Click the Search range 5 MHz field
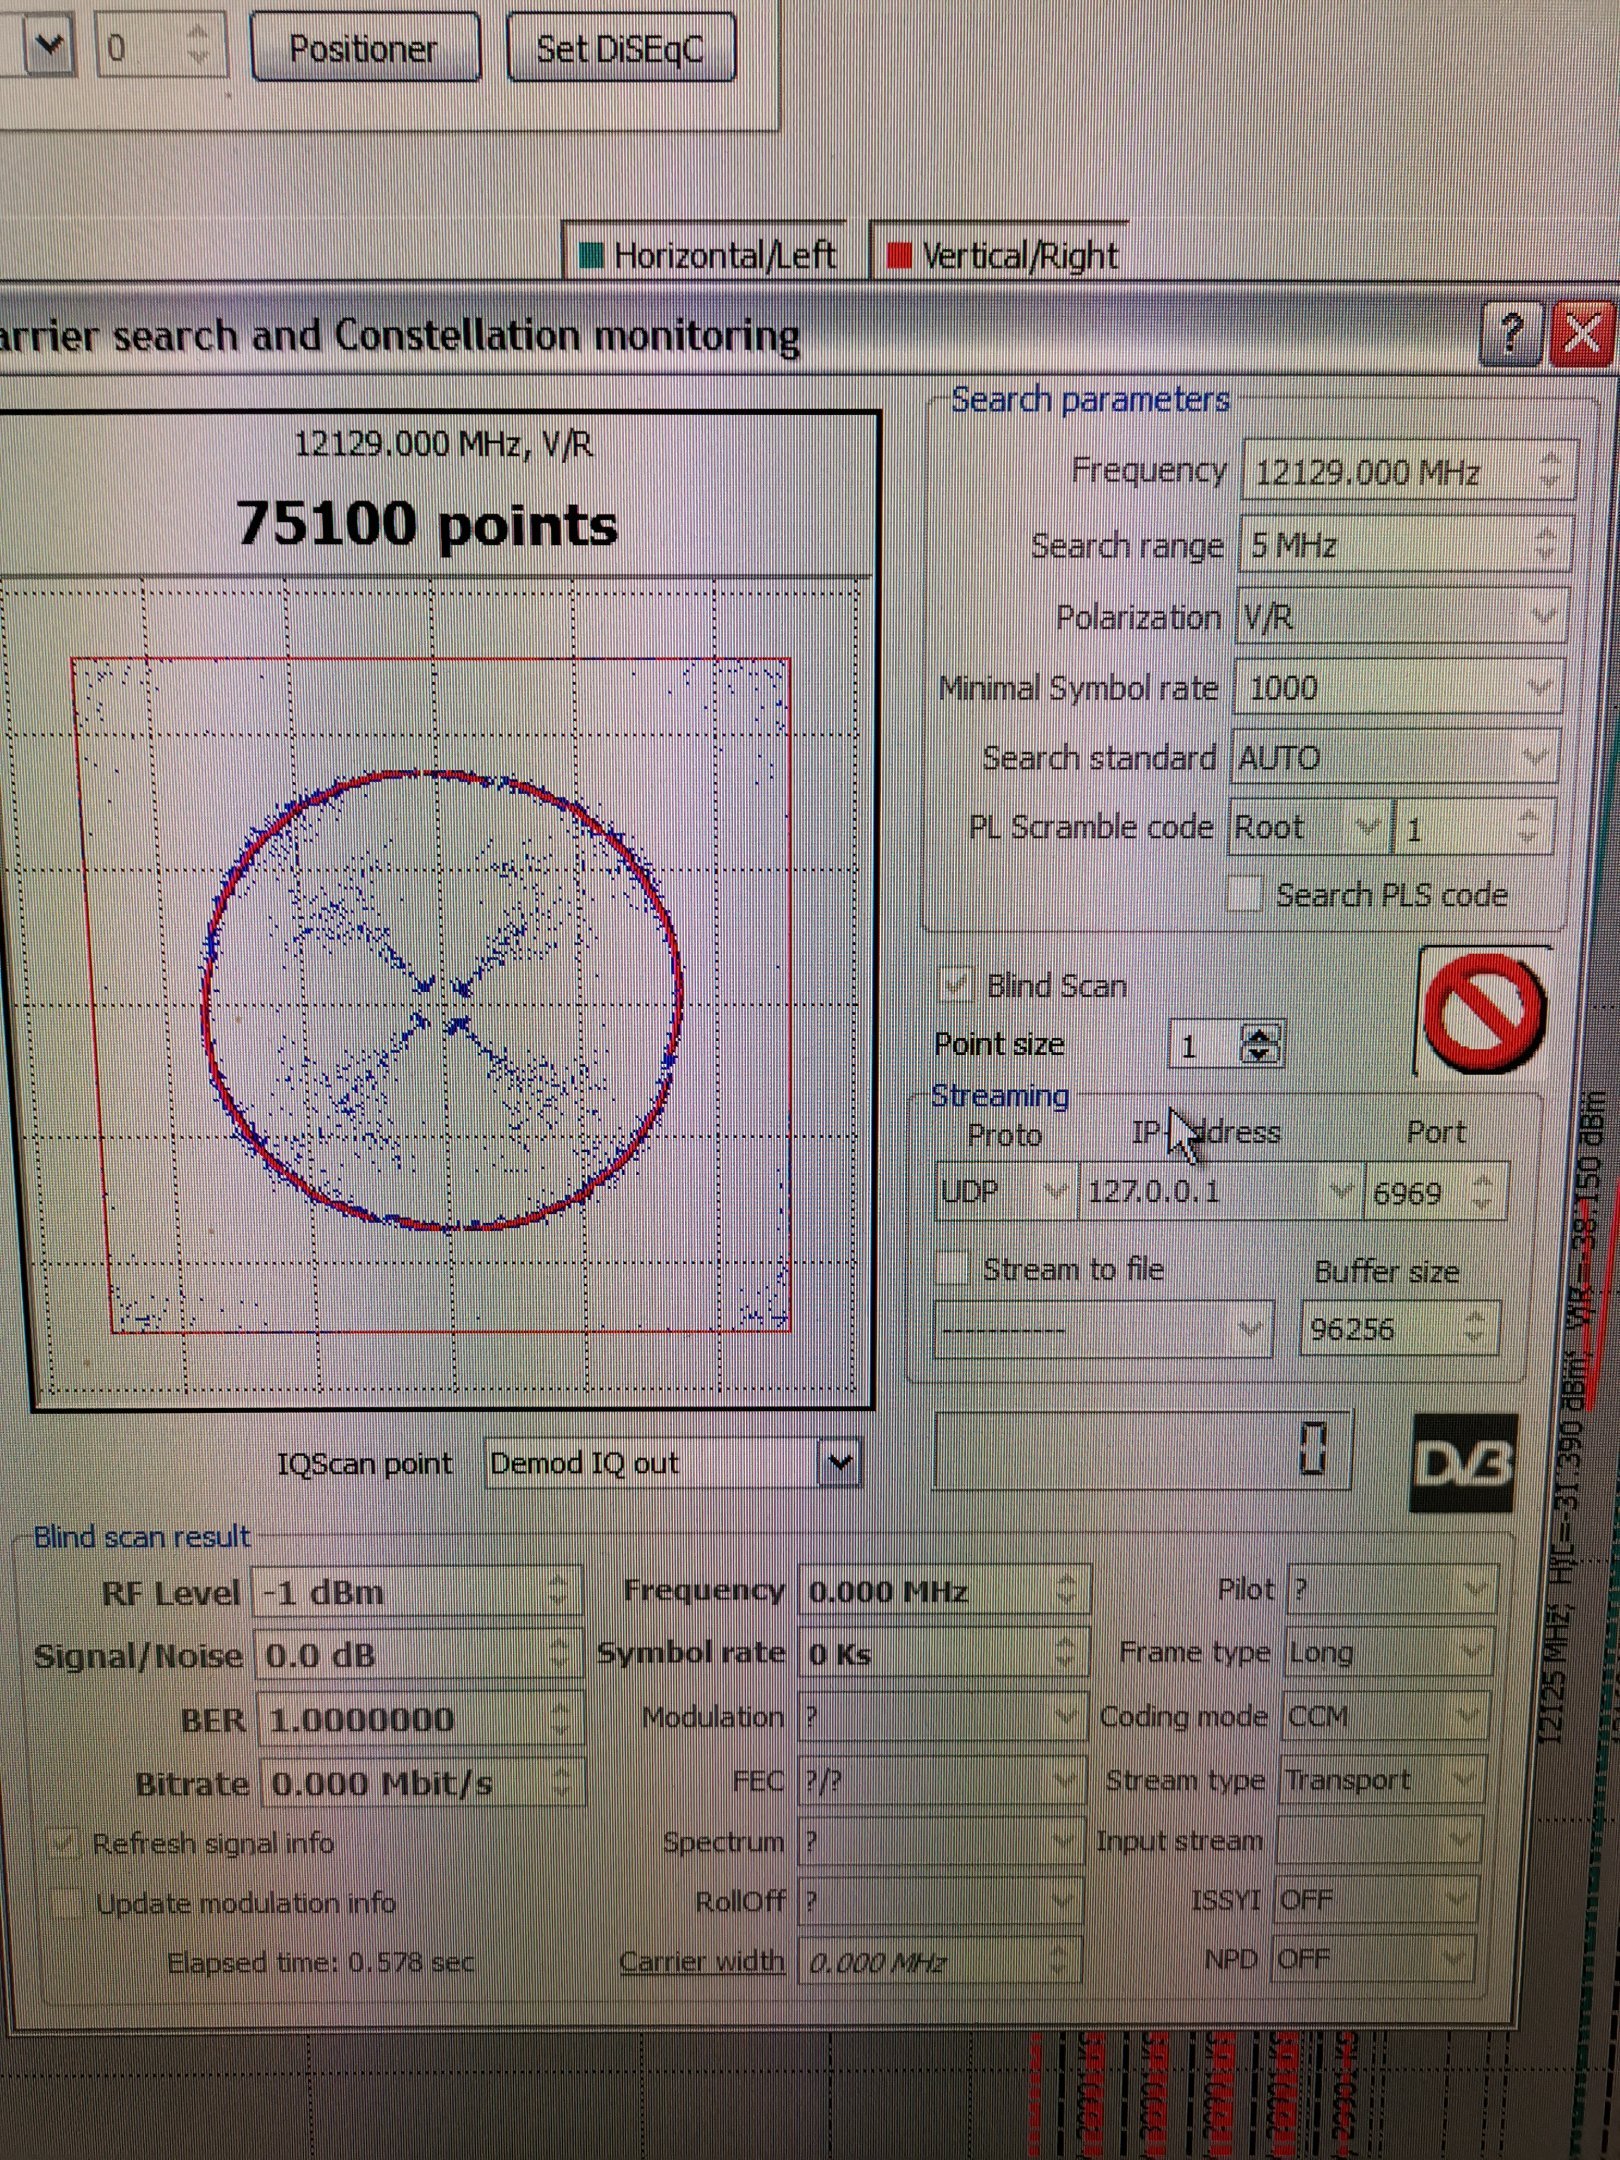Image resolution: width=1620 pixels, height=2160 pixels. pos(1405,545)
